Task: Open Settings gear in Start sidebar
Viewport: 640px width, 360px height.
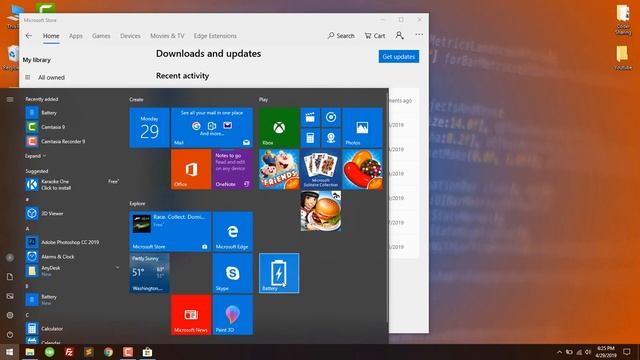Action: pos(10,315)
